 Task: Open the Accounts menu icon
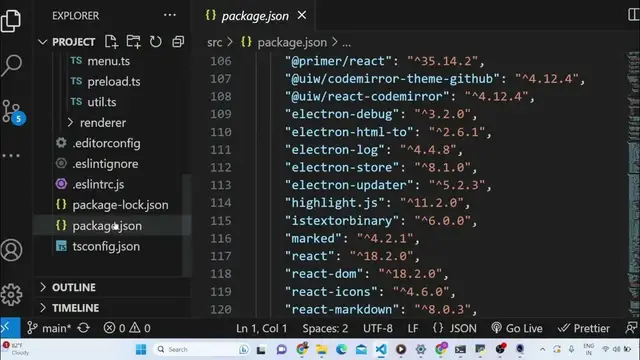11,250
